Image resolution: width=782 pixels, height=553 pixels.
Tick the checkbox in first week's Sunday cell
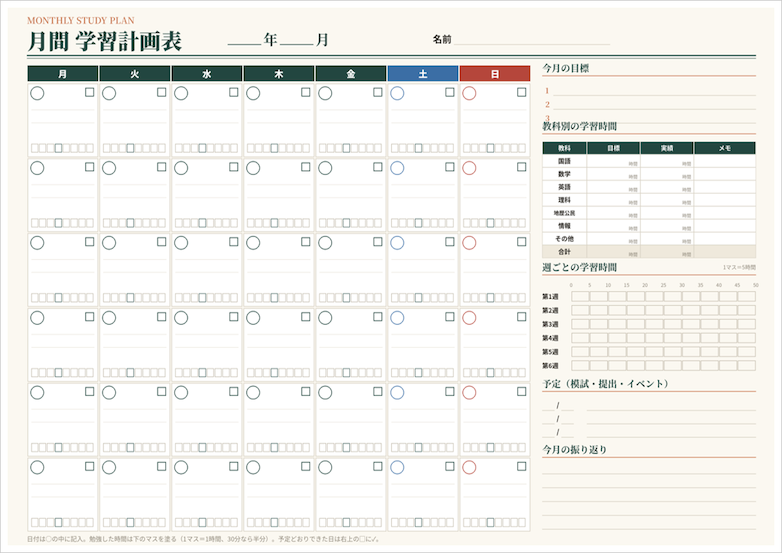522,92
